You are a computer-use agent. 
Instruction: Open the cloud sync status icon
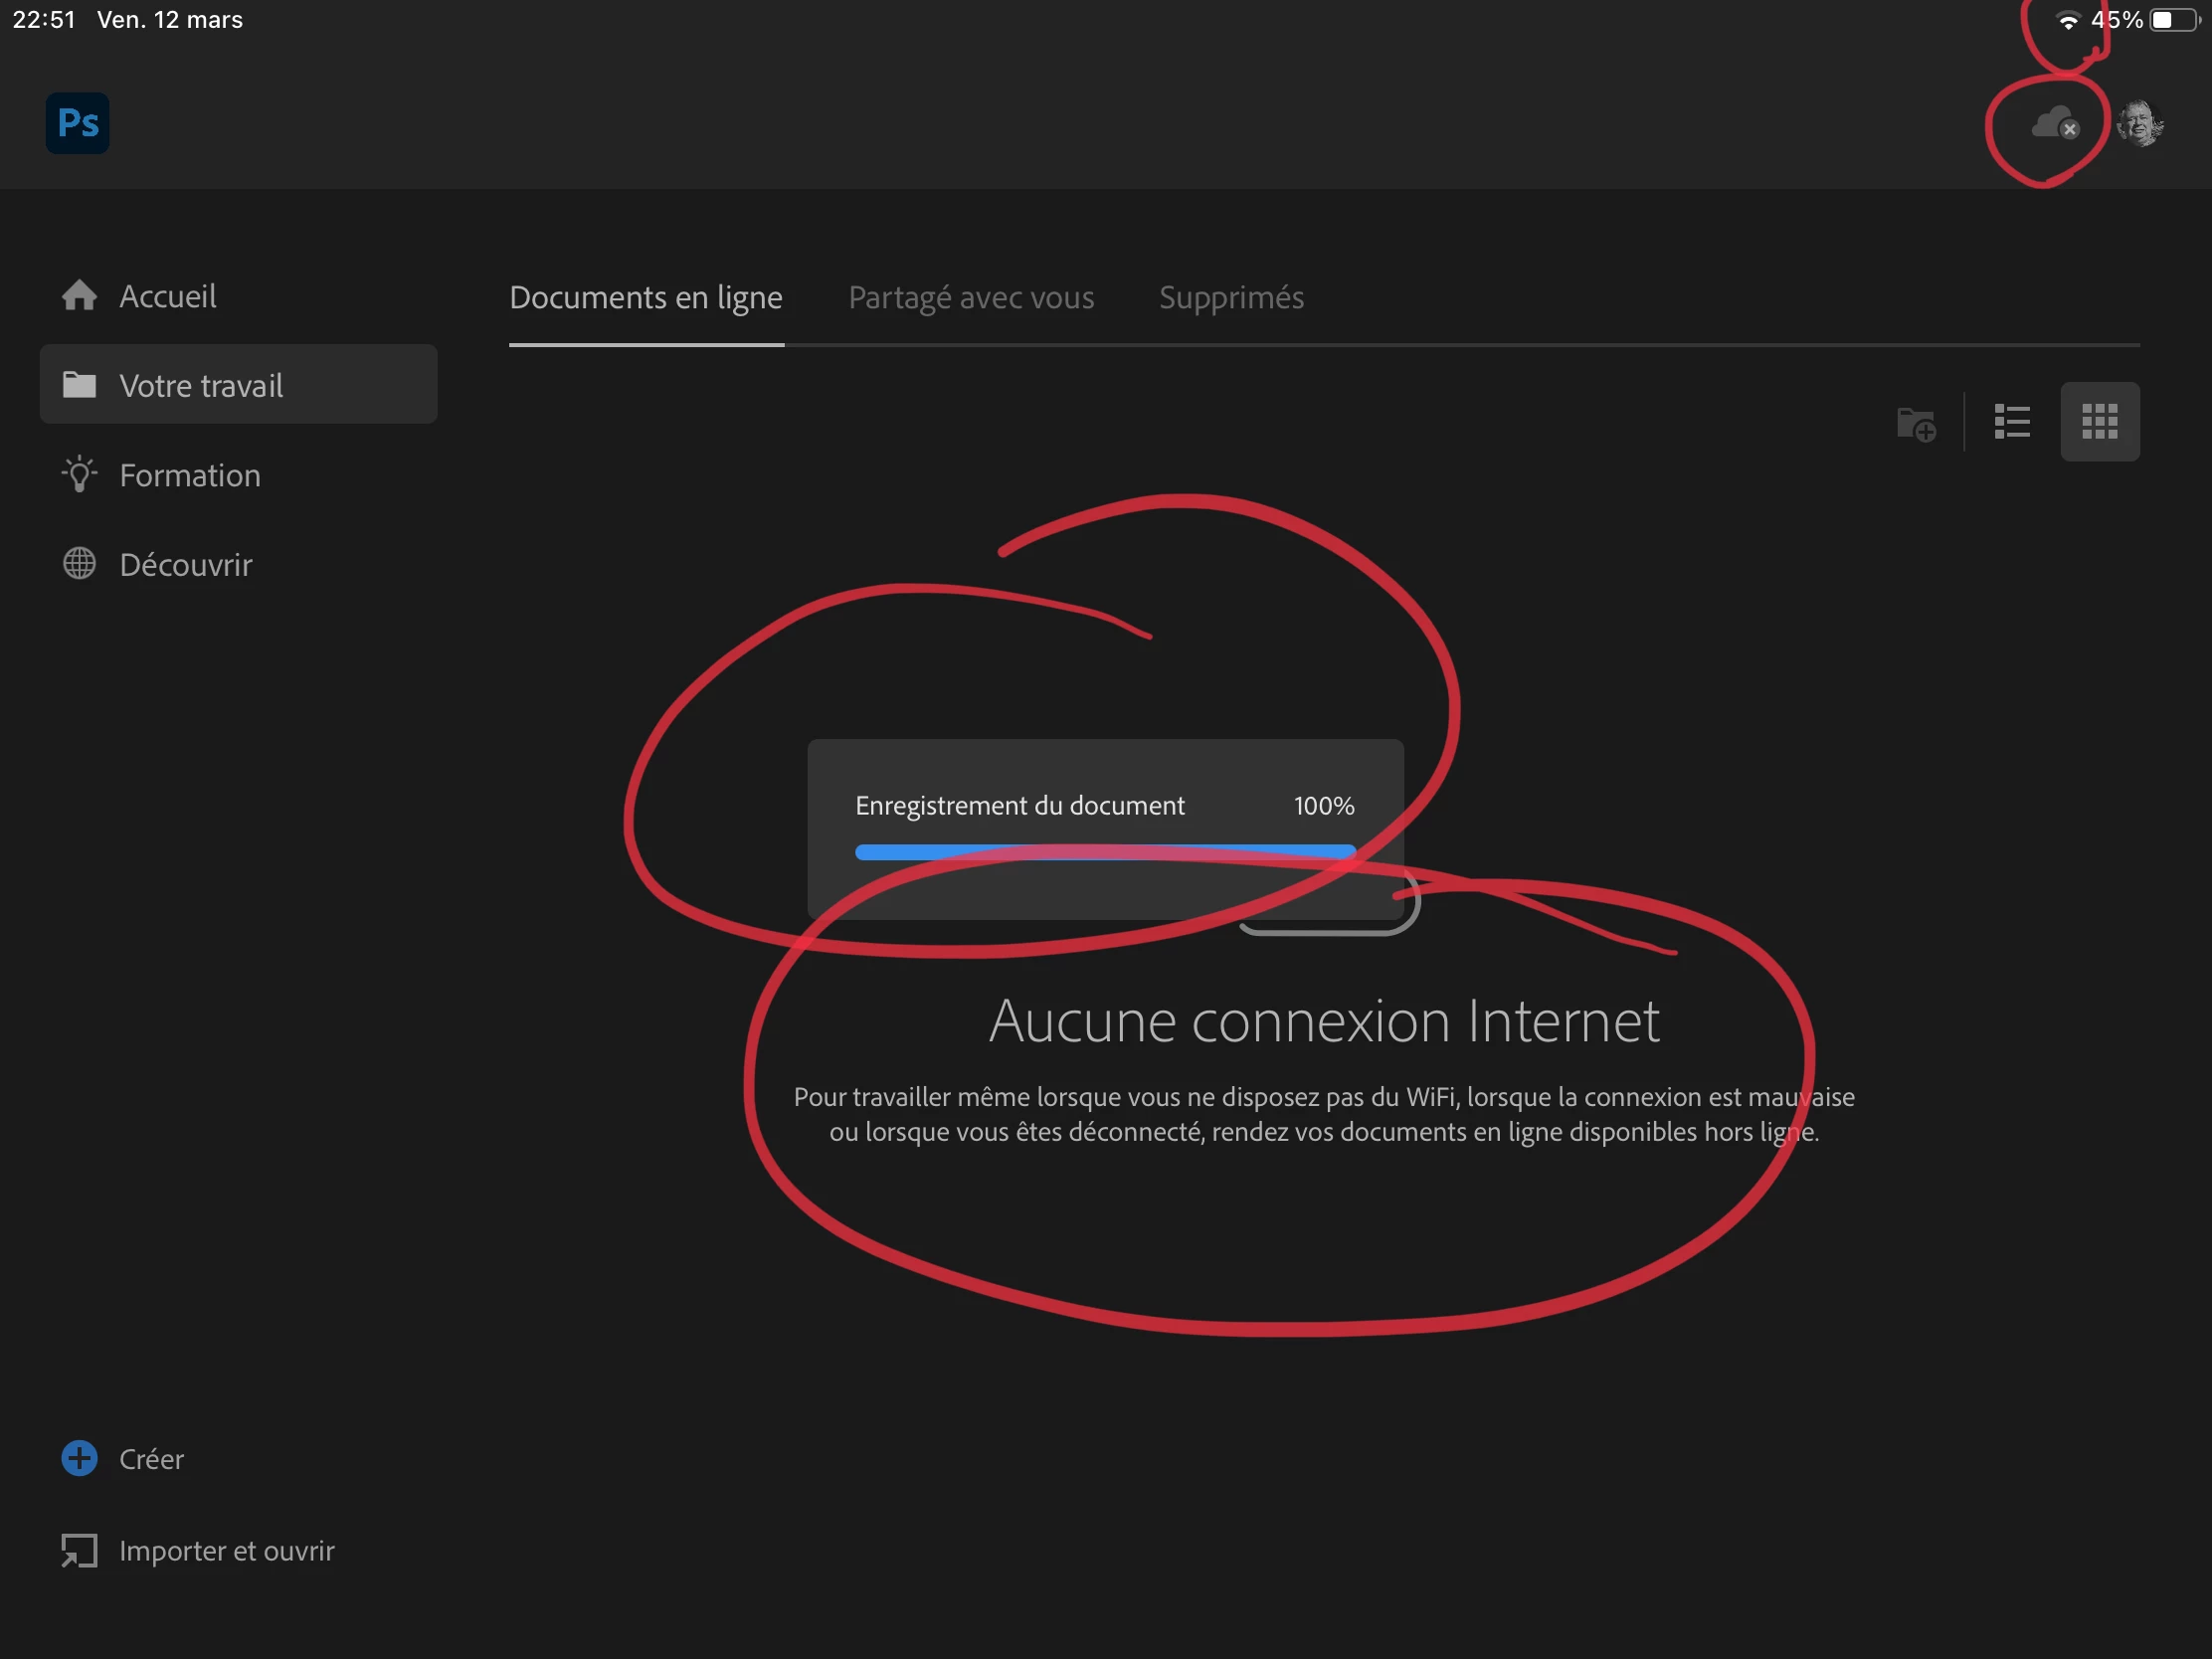pos(2054,124)
